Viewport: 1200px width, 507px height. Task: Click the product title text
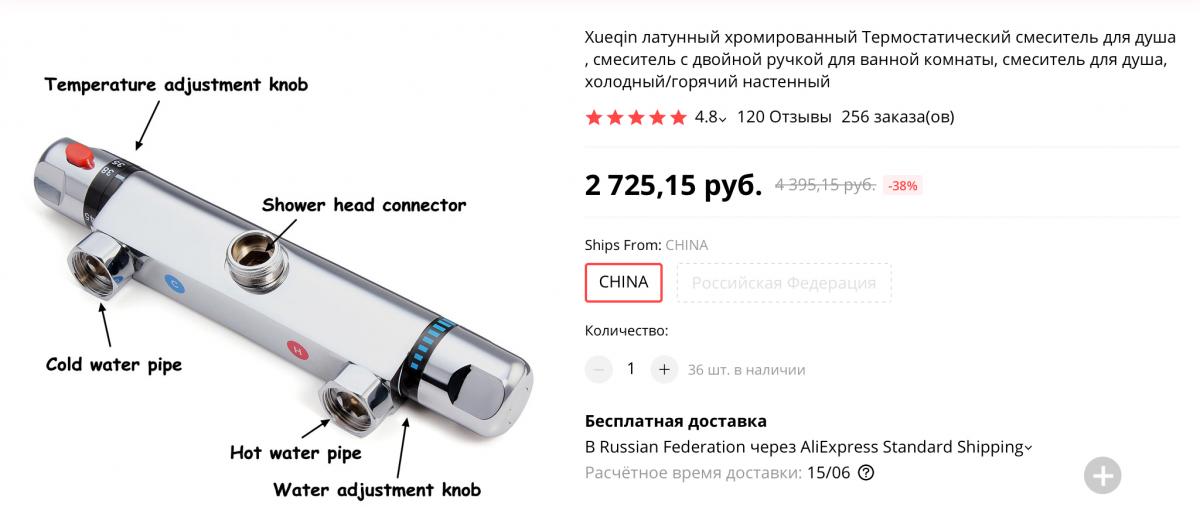click(x=880, y=59)
